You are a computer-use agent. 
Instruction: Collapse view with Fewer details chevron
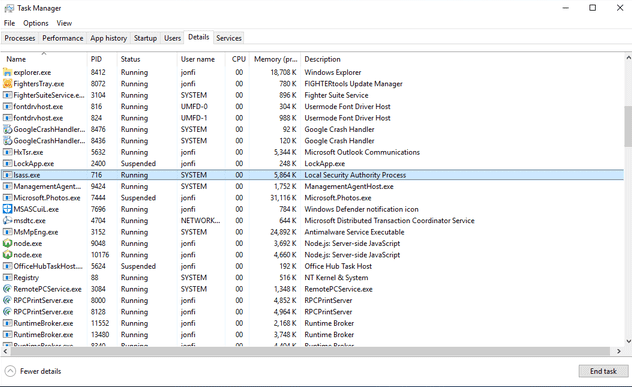[10, 371]
